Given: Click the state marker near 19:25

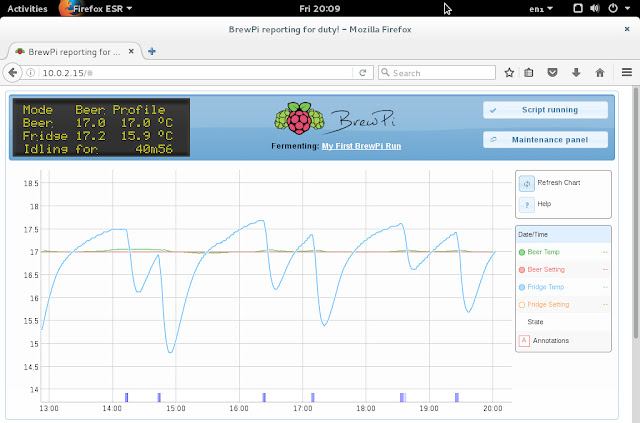Looking at the screenshot, I should coord(457,397).
